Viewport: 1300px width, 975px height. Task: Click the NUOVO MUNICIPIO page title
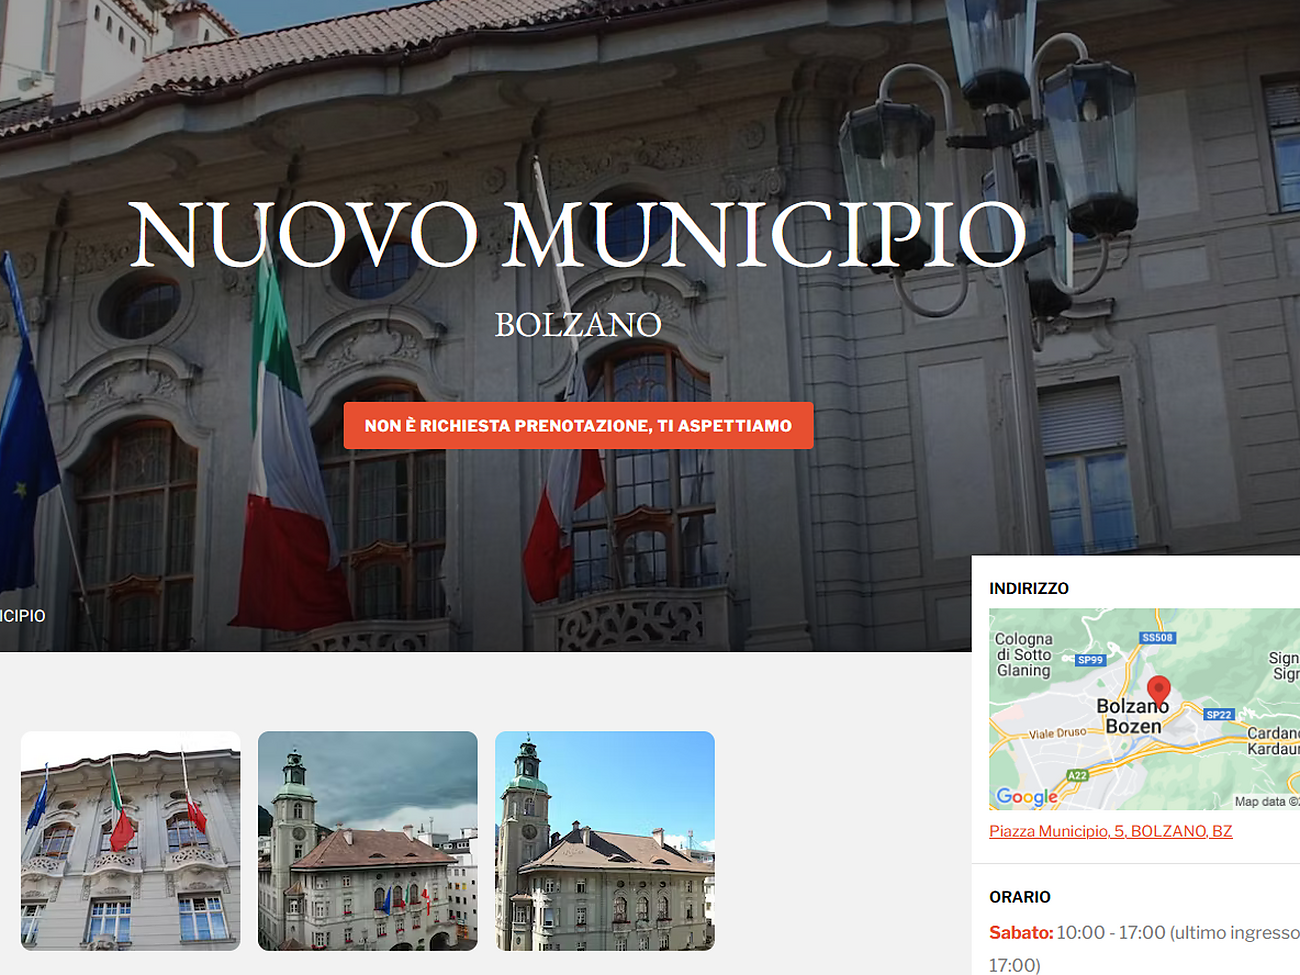click(577, 235)
